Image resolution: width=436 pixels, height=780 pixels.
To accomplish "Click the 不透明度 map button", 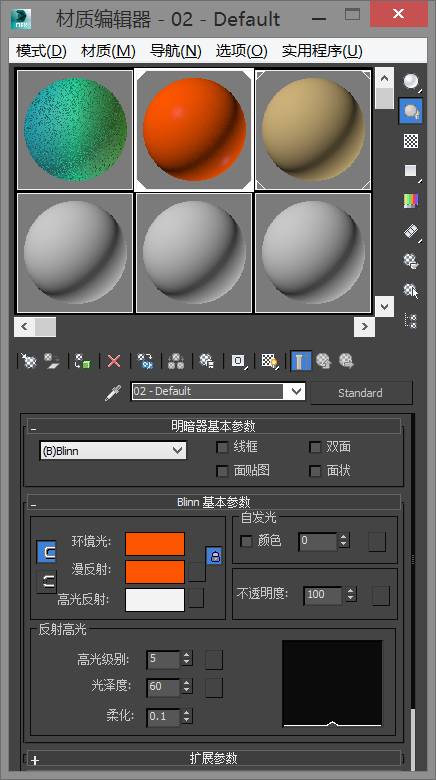I will pyautogui.click(x=381, y=595).
